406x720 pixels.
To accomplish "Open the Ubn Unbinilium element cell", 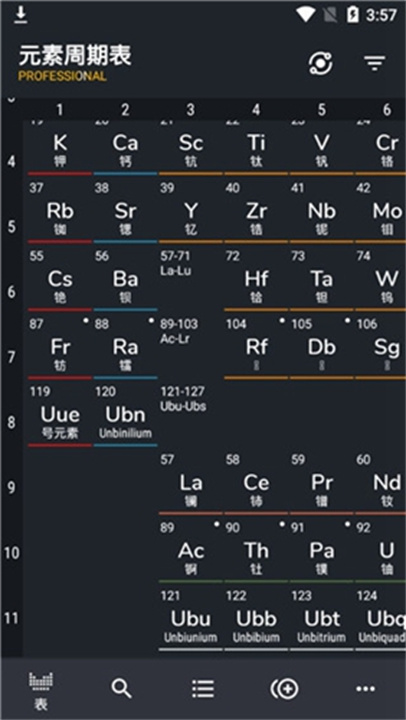I will 125,416.
